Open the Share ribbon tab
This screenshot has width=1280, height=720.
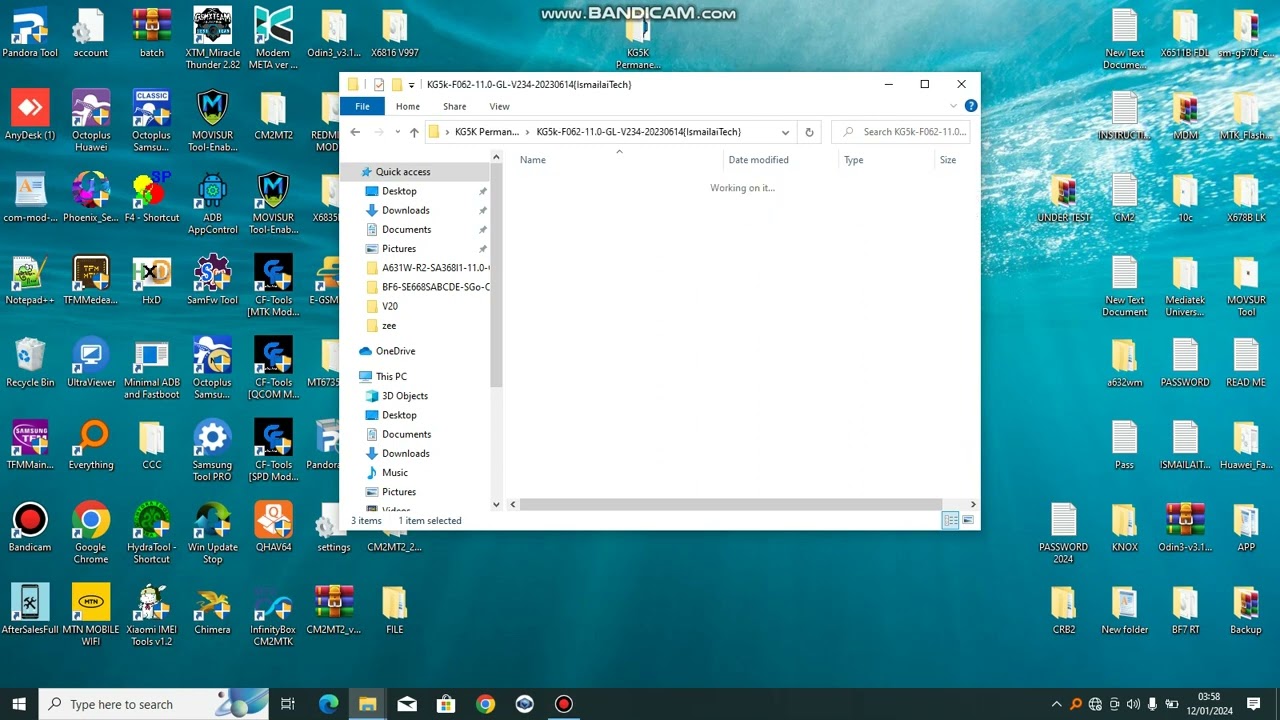click(x=454, y=106)
